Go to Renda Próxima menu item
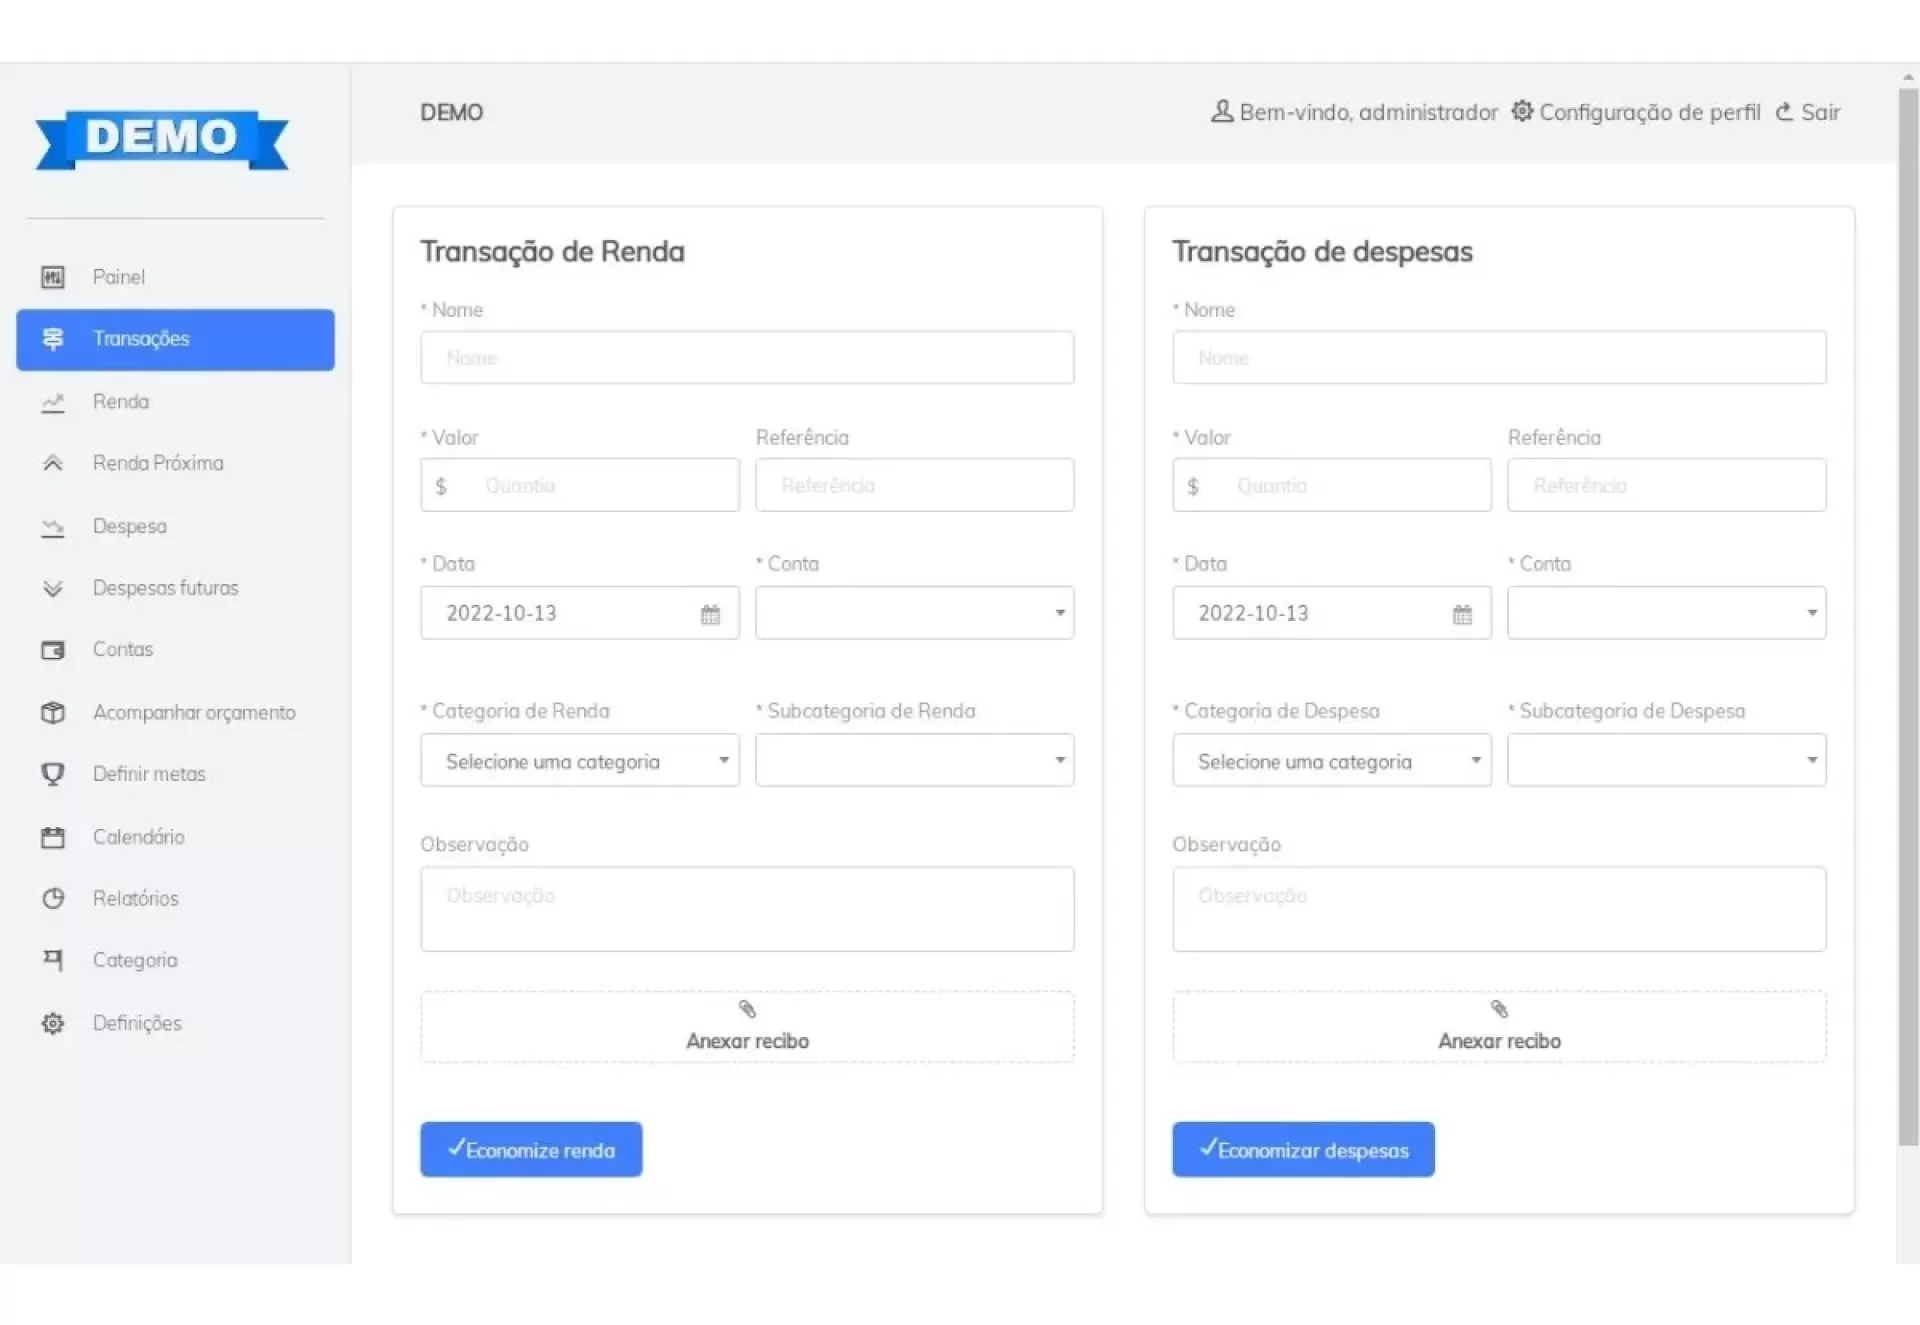Image resolution: width=1920 pixels, height=1325 pixels. pyautogui.click(x=158, y=463)
